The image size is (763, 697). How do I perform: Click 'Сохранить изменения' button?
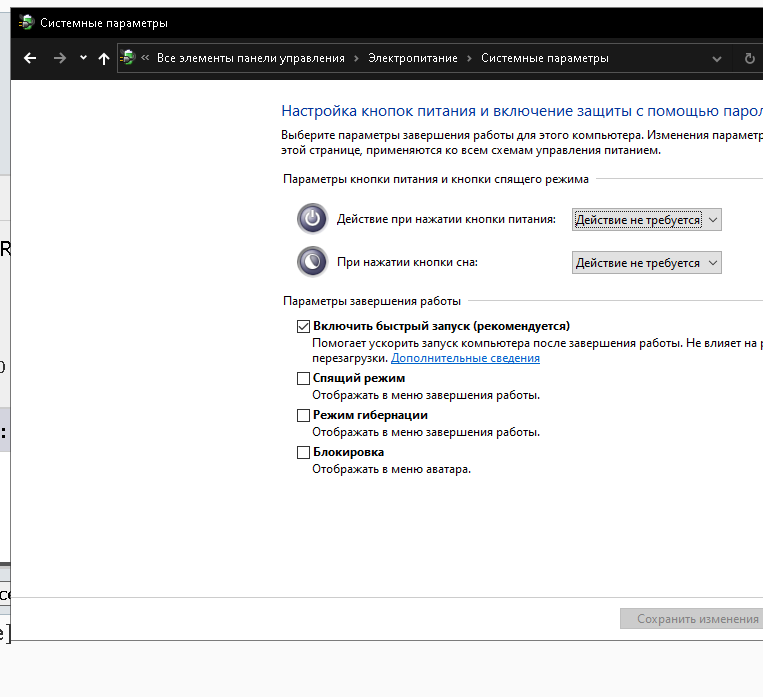(691, 619)
